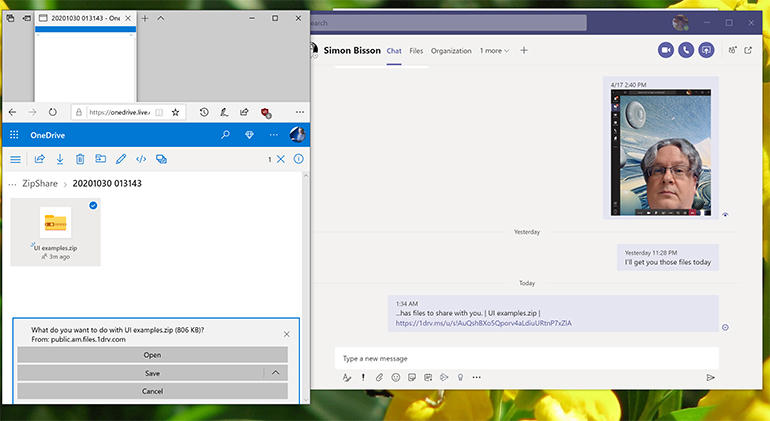Attach a file with the paperclip
Viewport: 770px width, 421px height.
tap(379, 377)
